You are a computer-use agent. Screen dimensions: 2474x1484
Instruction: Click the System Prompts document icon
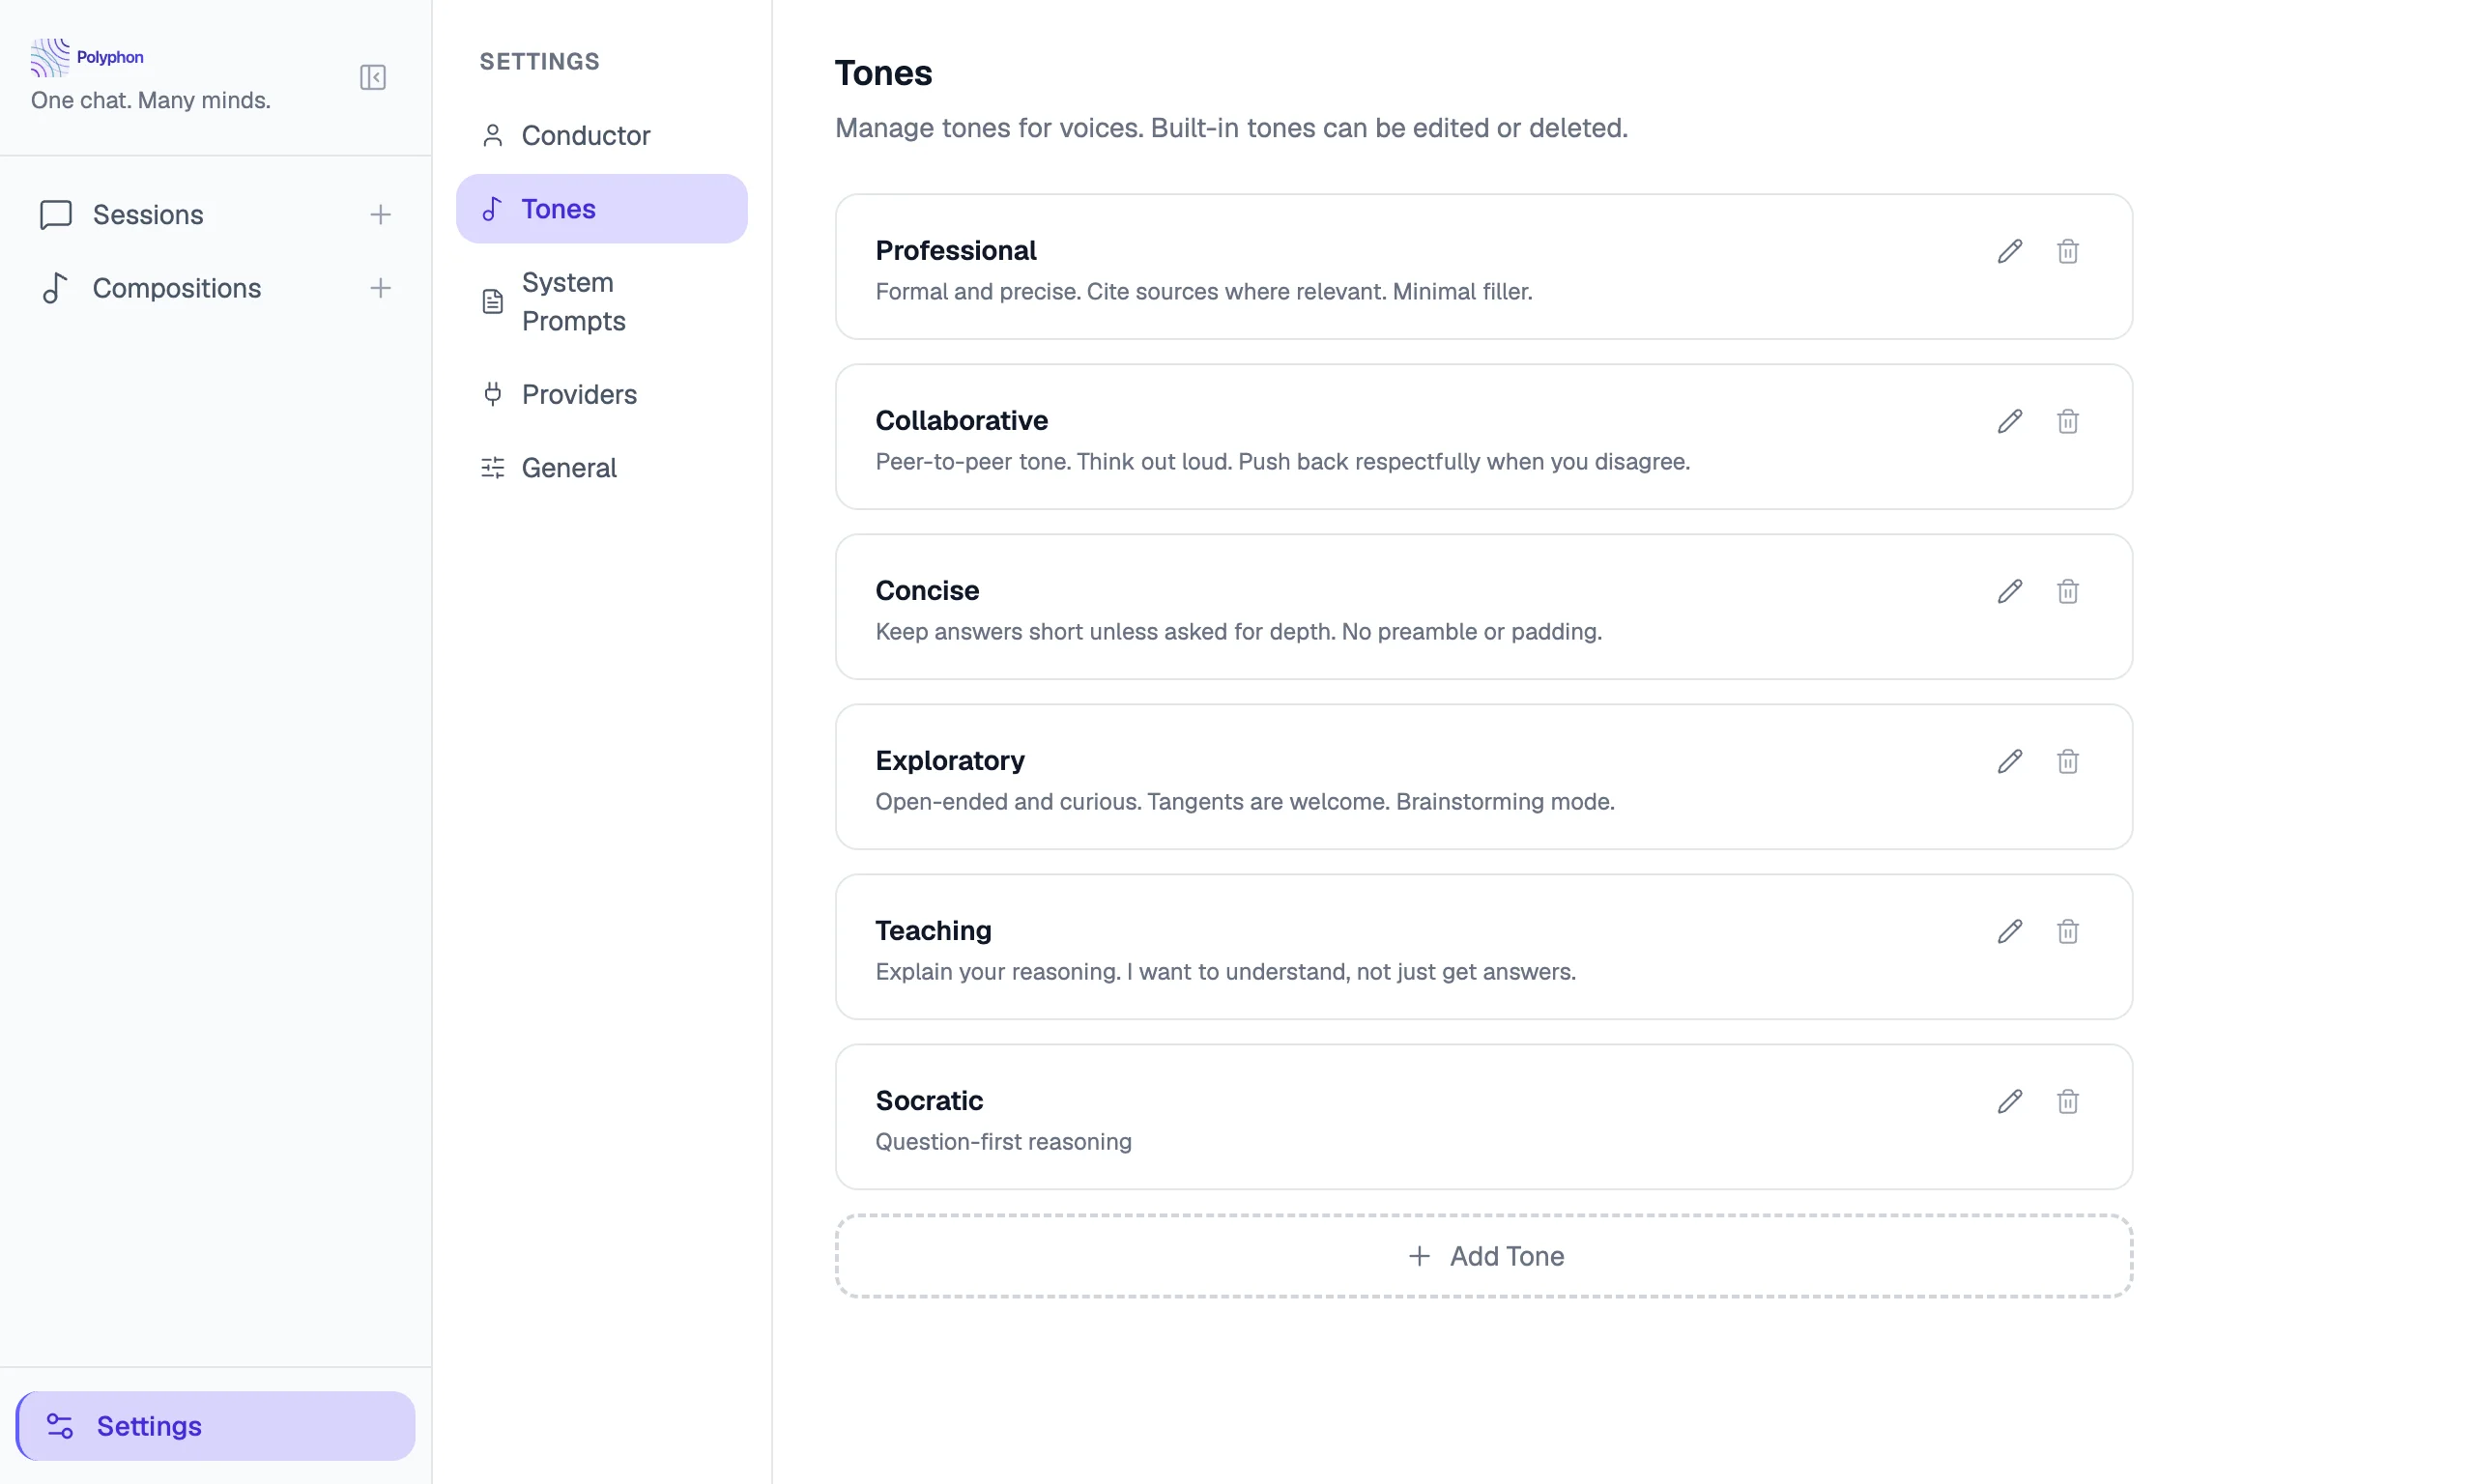492,300
